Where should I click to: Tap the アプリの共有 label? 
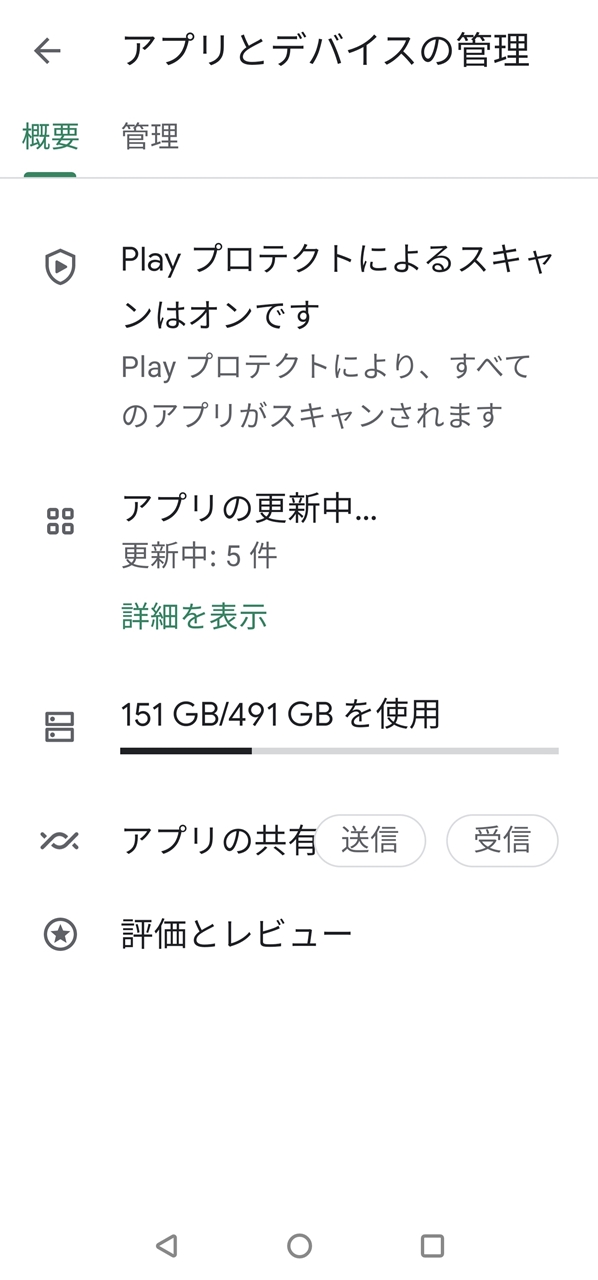click(x=219, y=841)
